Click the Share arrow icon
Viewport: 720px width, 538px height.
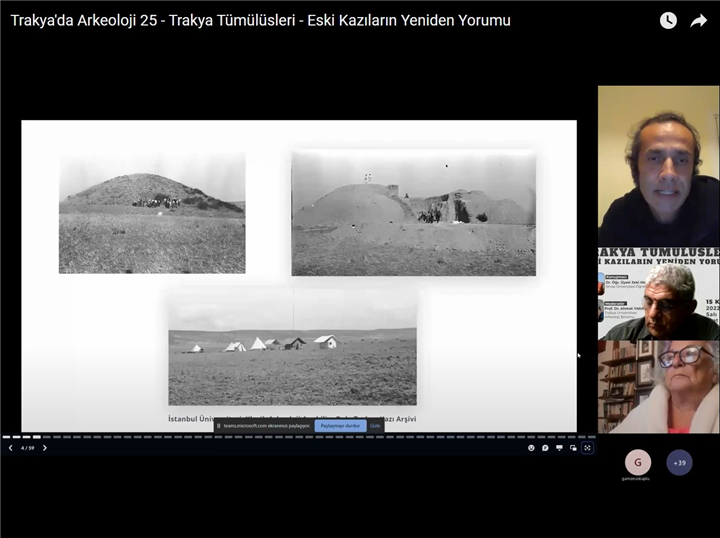coord(698,20)
